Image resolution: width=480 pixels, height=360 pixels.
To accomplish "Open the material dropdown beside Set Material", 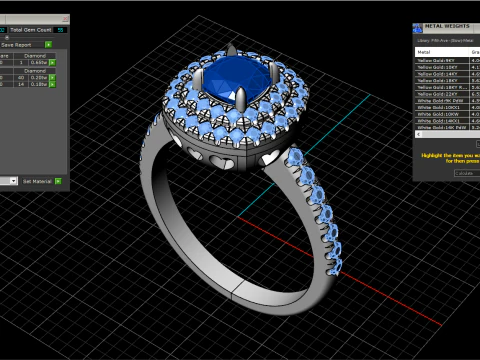I will point(13,181).
